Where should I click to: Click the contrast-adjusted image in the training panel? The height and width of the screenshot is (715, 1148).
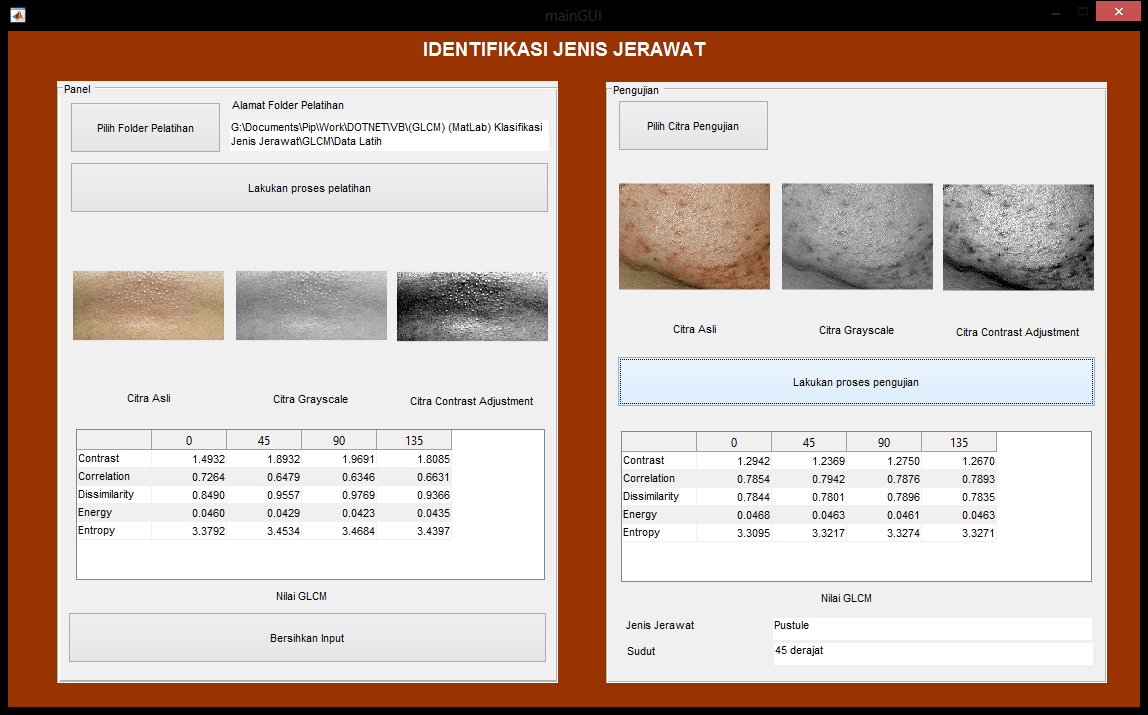472,305
